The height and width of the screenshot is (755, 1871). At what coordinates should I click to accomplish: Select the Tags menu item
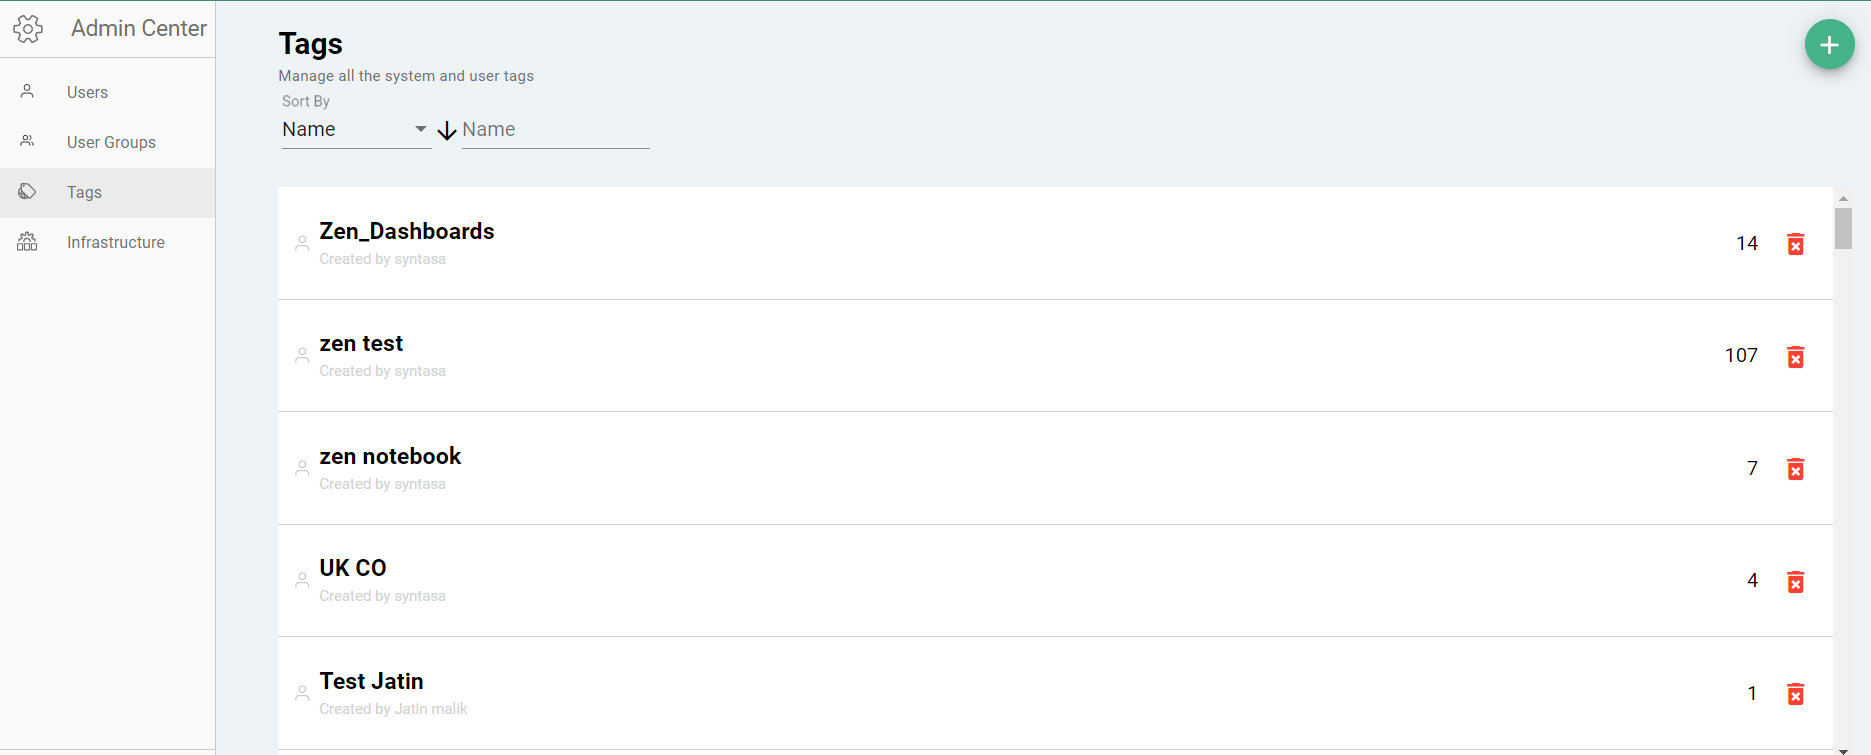[x=84, y=192]
